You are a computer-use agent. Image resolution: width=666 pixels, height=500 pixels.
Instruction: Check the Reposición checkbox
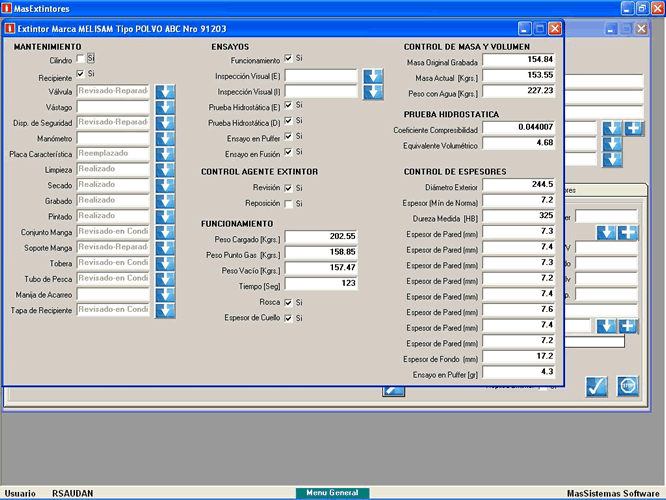pos(289,203)
